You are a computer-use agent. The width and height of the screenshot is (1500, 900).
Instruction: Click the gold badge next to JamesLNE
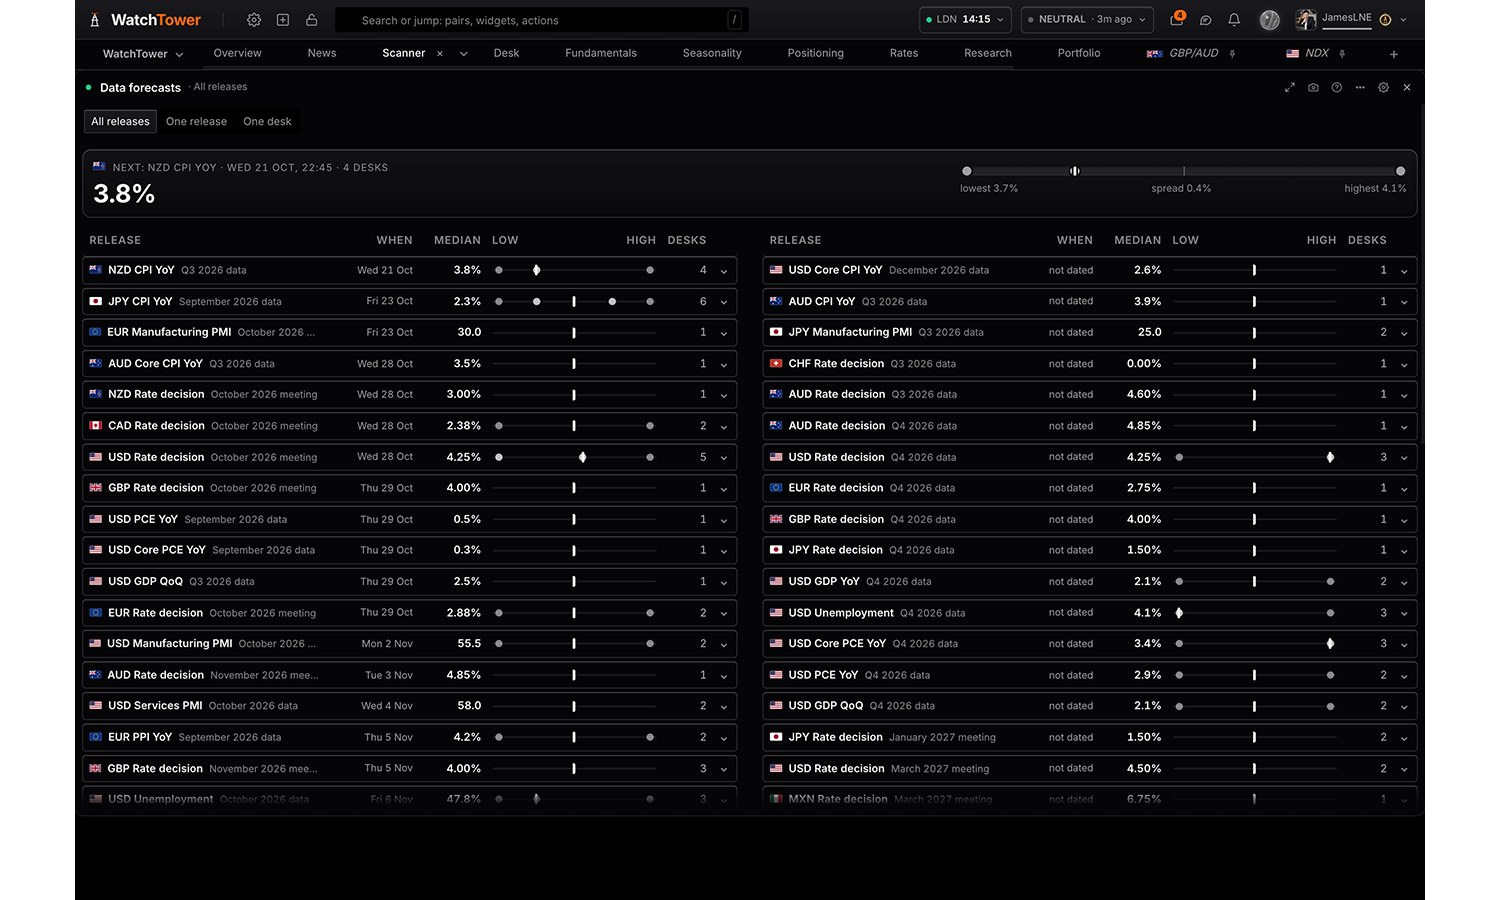tap(1385, 20)
